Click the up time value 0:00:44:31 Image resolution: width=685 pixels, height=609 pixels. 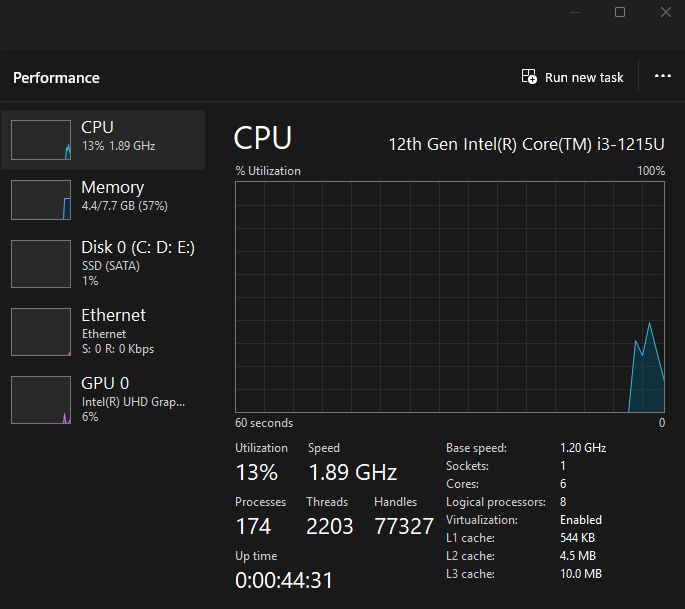[284, 581]
